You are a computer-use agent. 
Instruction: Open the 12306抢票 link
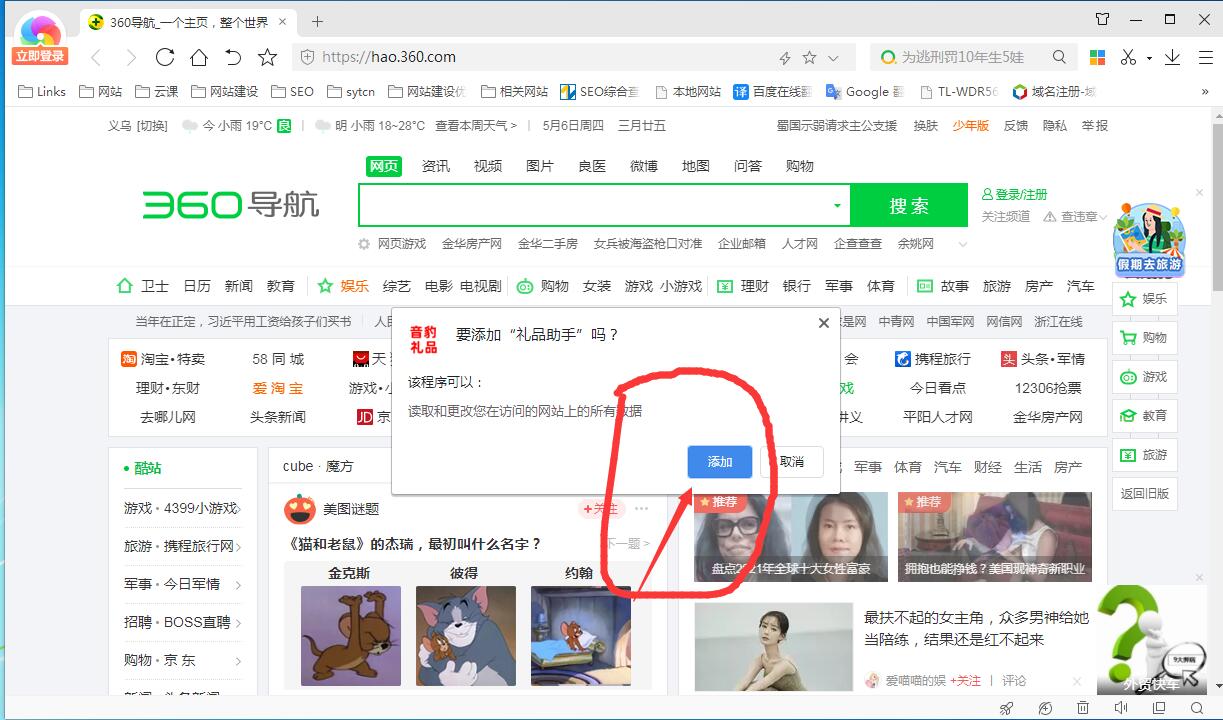[x=1048, y=388]
